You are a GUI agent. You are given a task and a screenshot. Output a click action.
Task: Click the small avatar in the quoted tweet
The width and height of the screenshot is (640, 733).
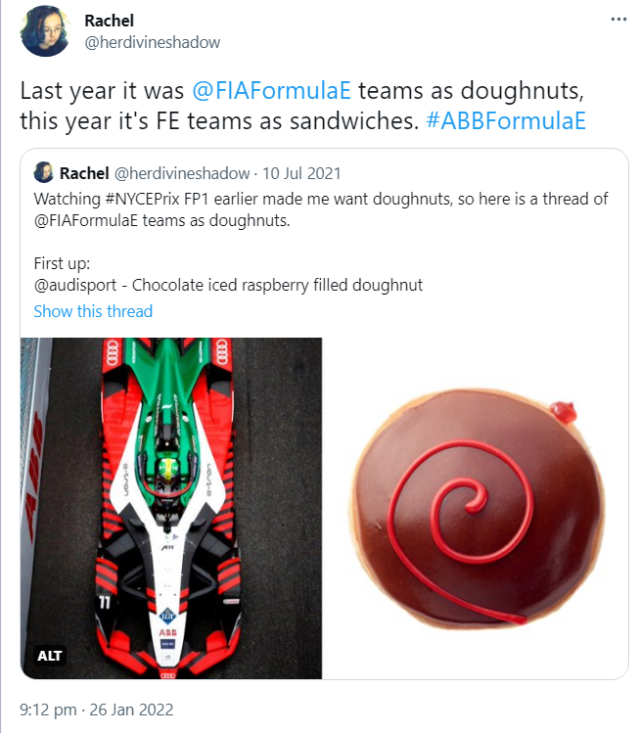[x=43, y=173]
